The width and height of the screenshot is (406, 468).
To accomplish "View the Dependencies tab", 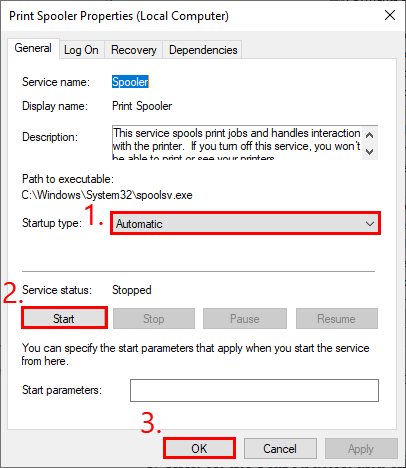I will coord(203,50).
